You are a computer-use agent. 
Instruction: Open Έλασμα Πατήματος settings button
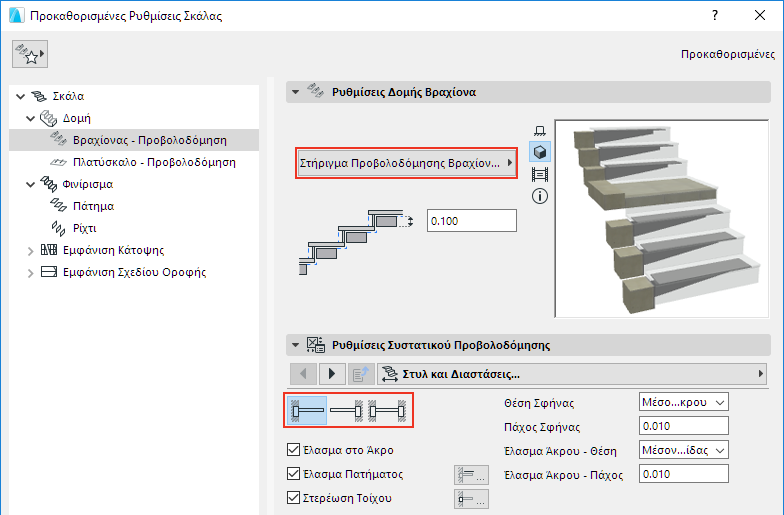(x=472, y=475)
